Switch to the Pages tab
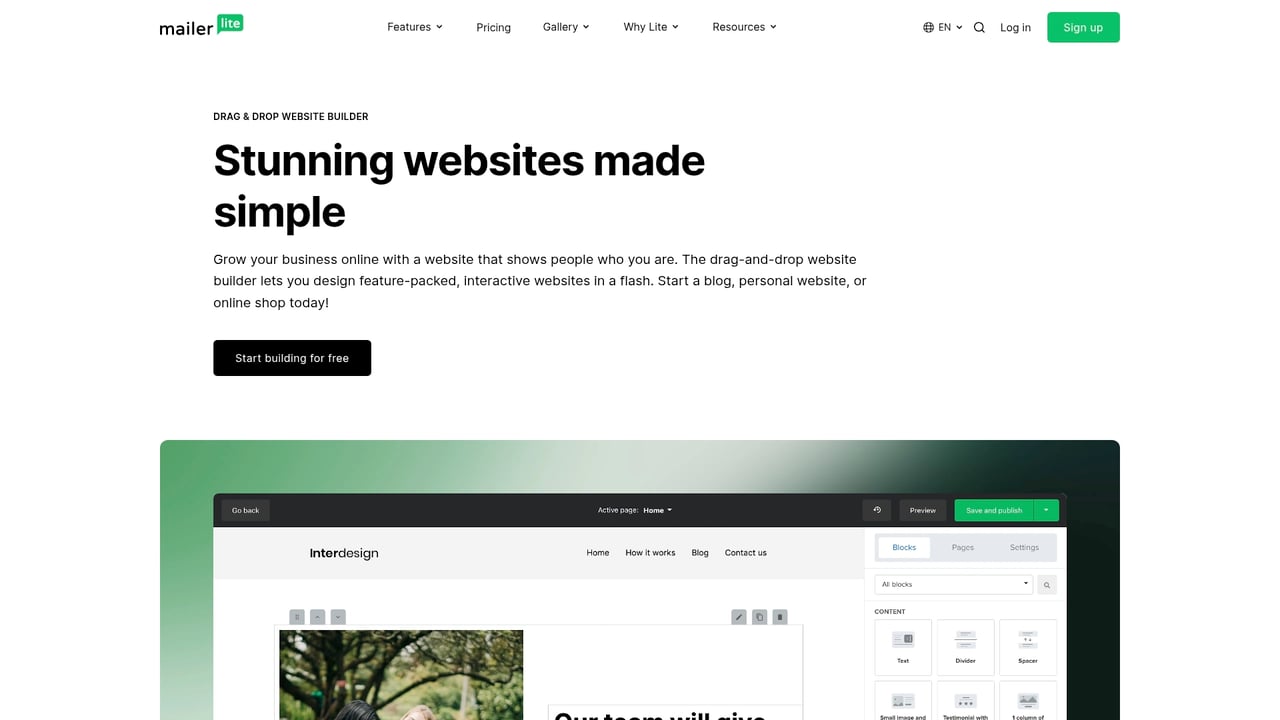 [x=962, y=547]
